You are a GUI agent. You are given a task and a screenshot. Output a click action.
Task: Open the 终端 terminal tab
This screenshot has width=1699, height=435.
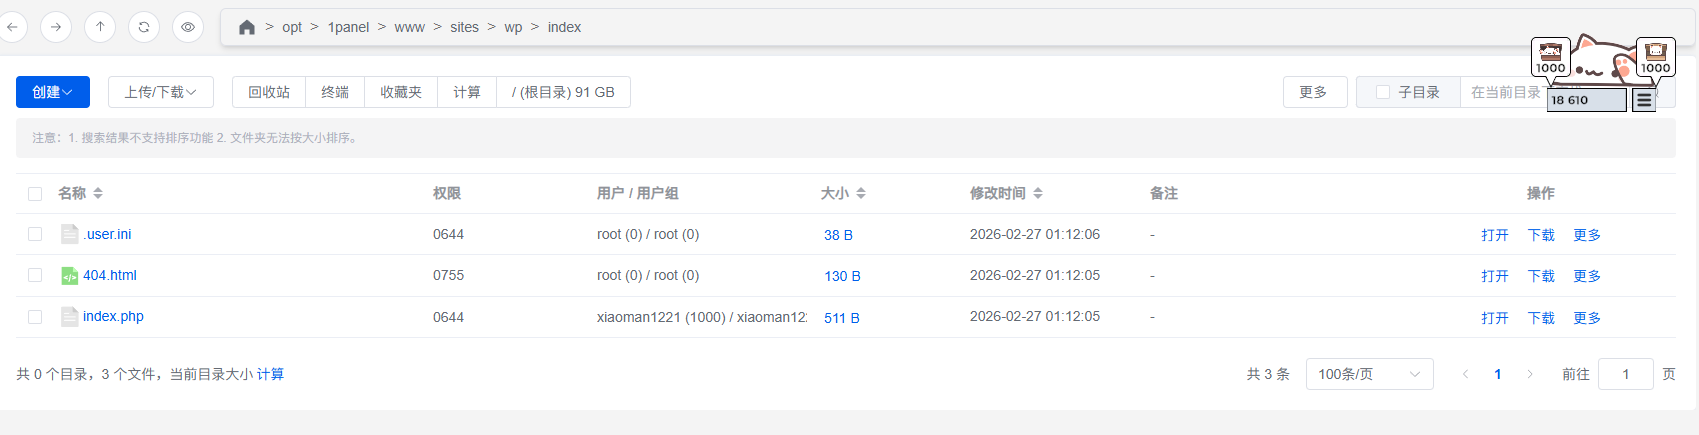[x=335, y=92]
